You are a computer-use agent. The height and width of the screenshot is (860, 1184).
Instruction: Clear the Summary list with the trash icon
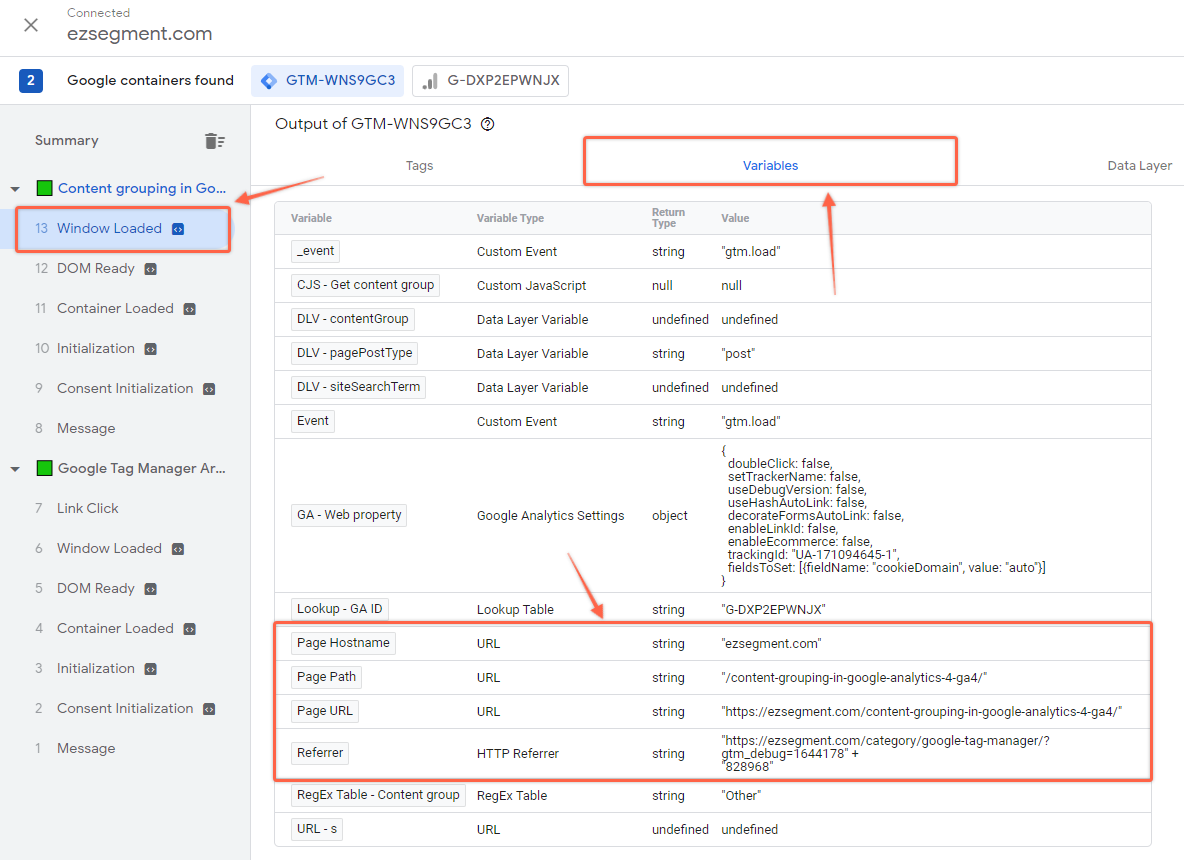[x=215, y=140]
